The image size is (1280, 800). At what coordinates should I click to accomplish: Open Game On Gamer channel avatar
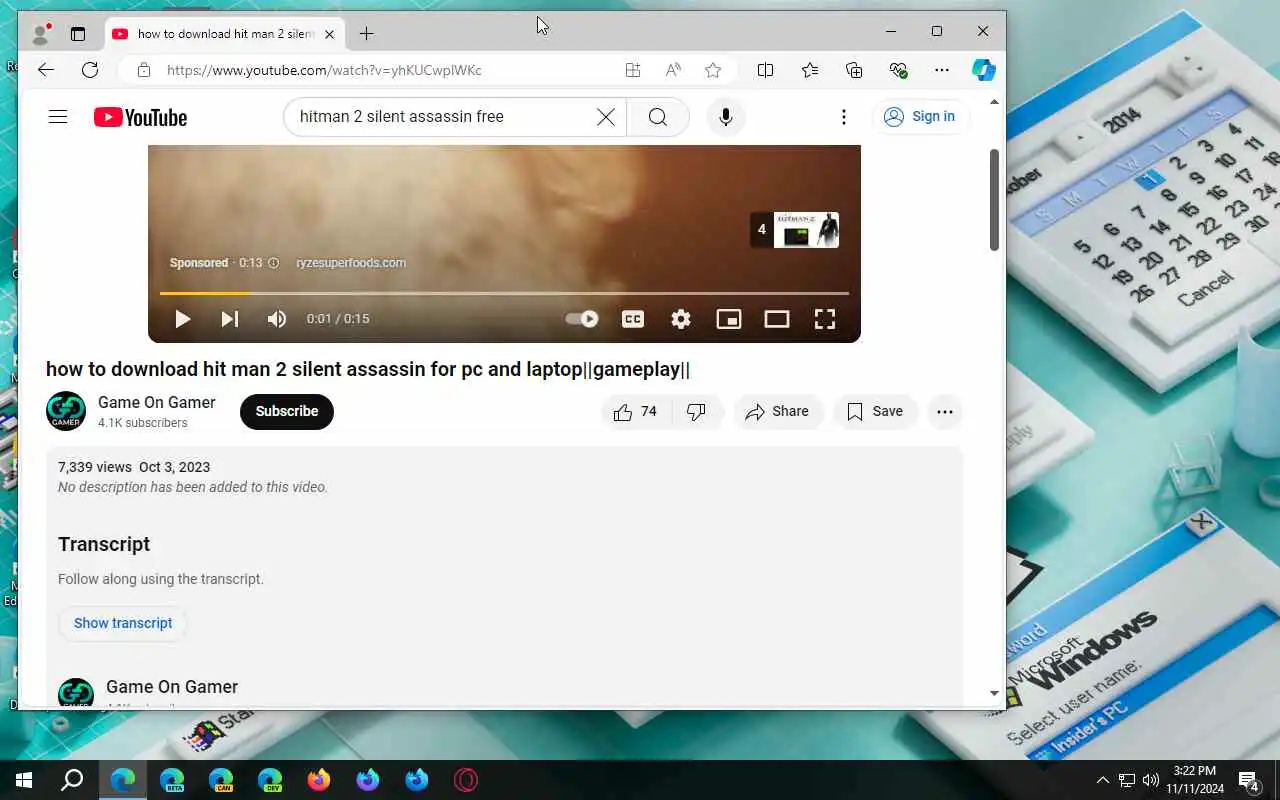[x=66, y=411]
